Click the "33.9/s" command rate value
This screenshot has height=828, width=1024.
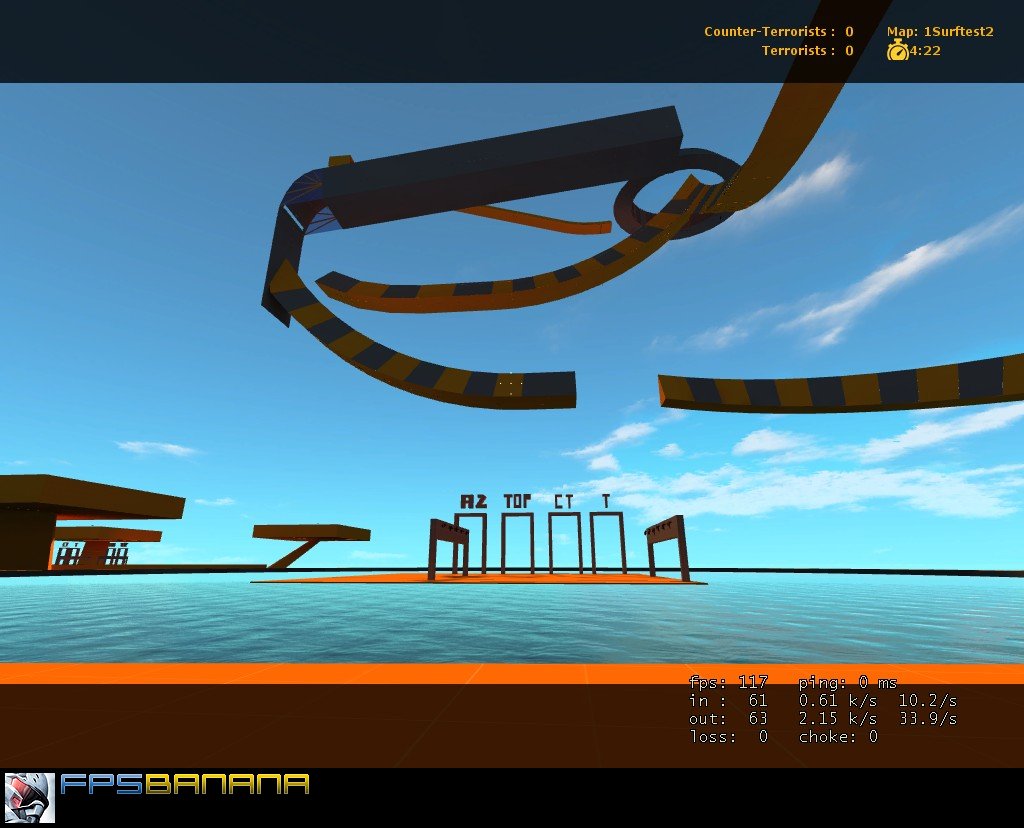click(927, 719)
